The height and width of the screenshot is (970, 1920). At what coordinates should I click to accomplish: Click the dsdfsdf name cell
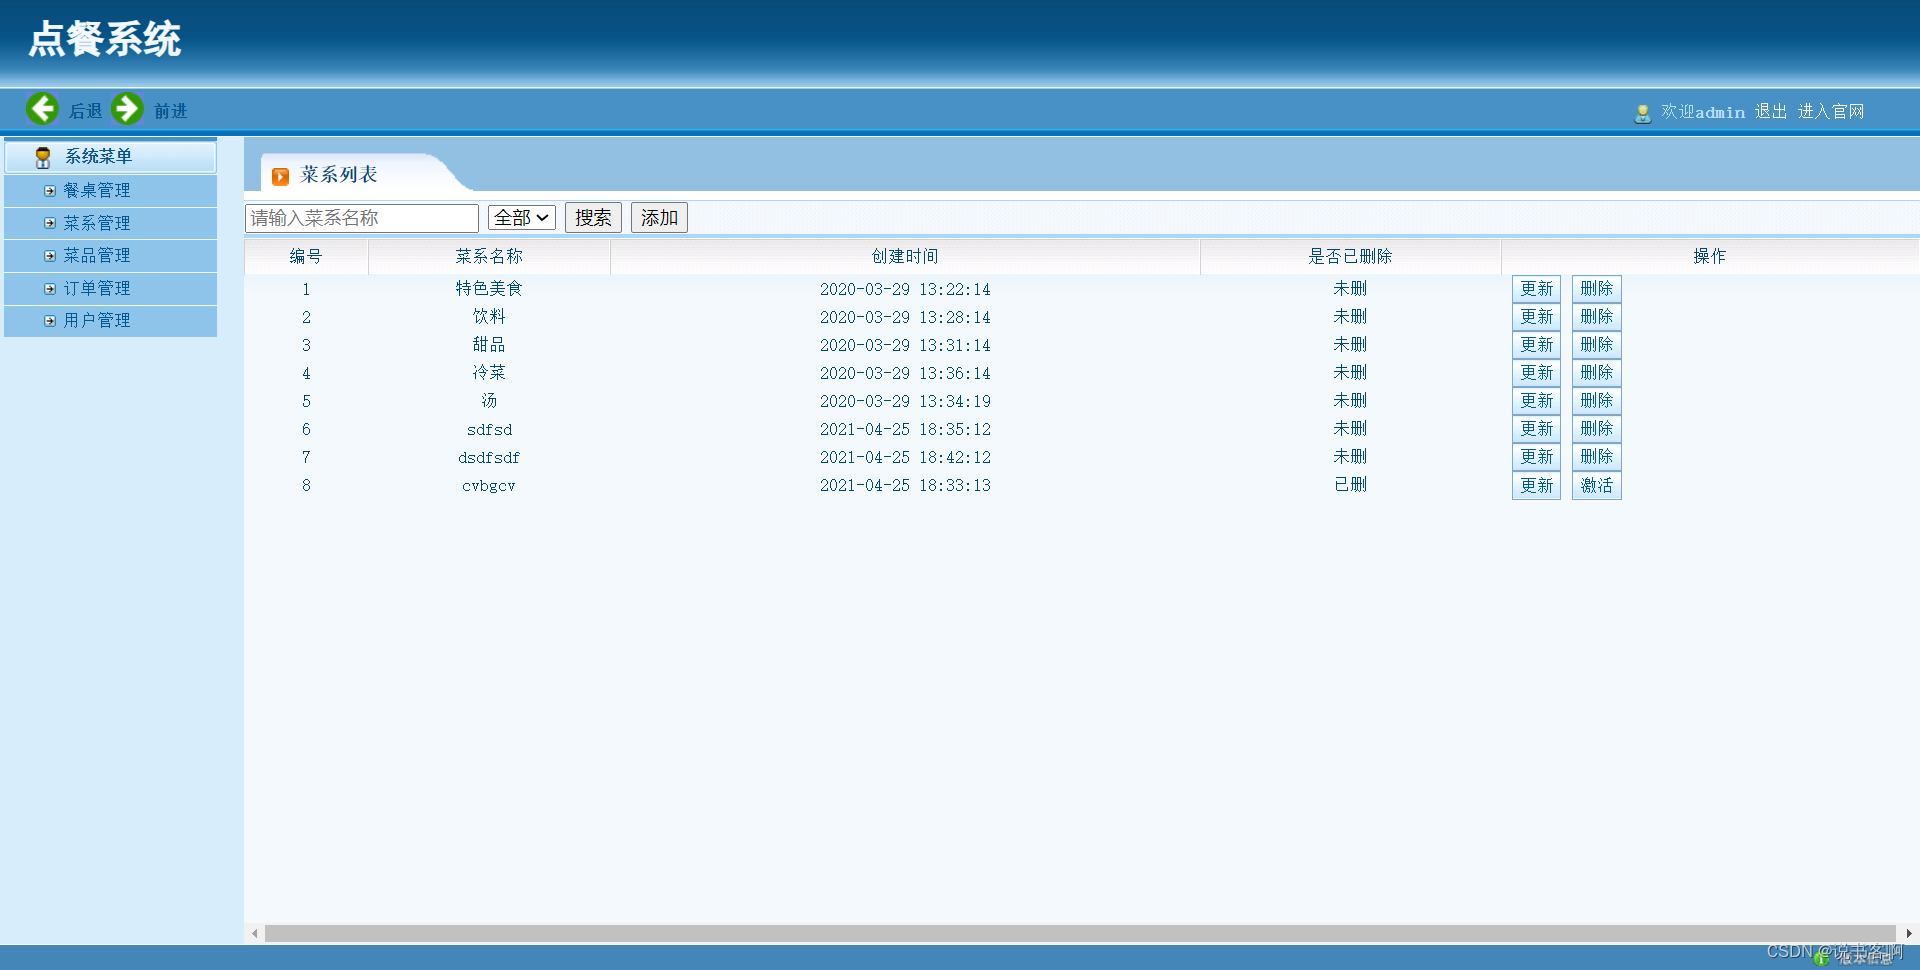click(x=489, y=458)
